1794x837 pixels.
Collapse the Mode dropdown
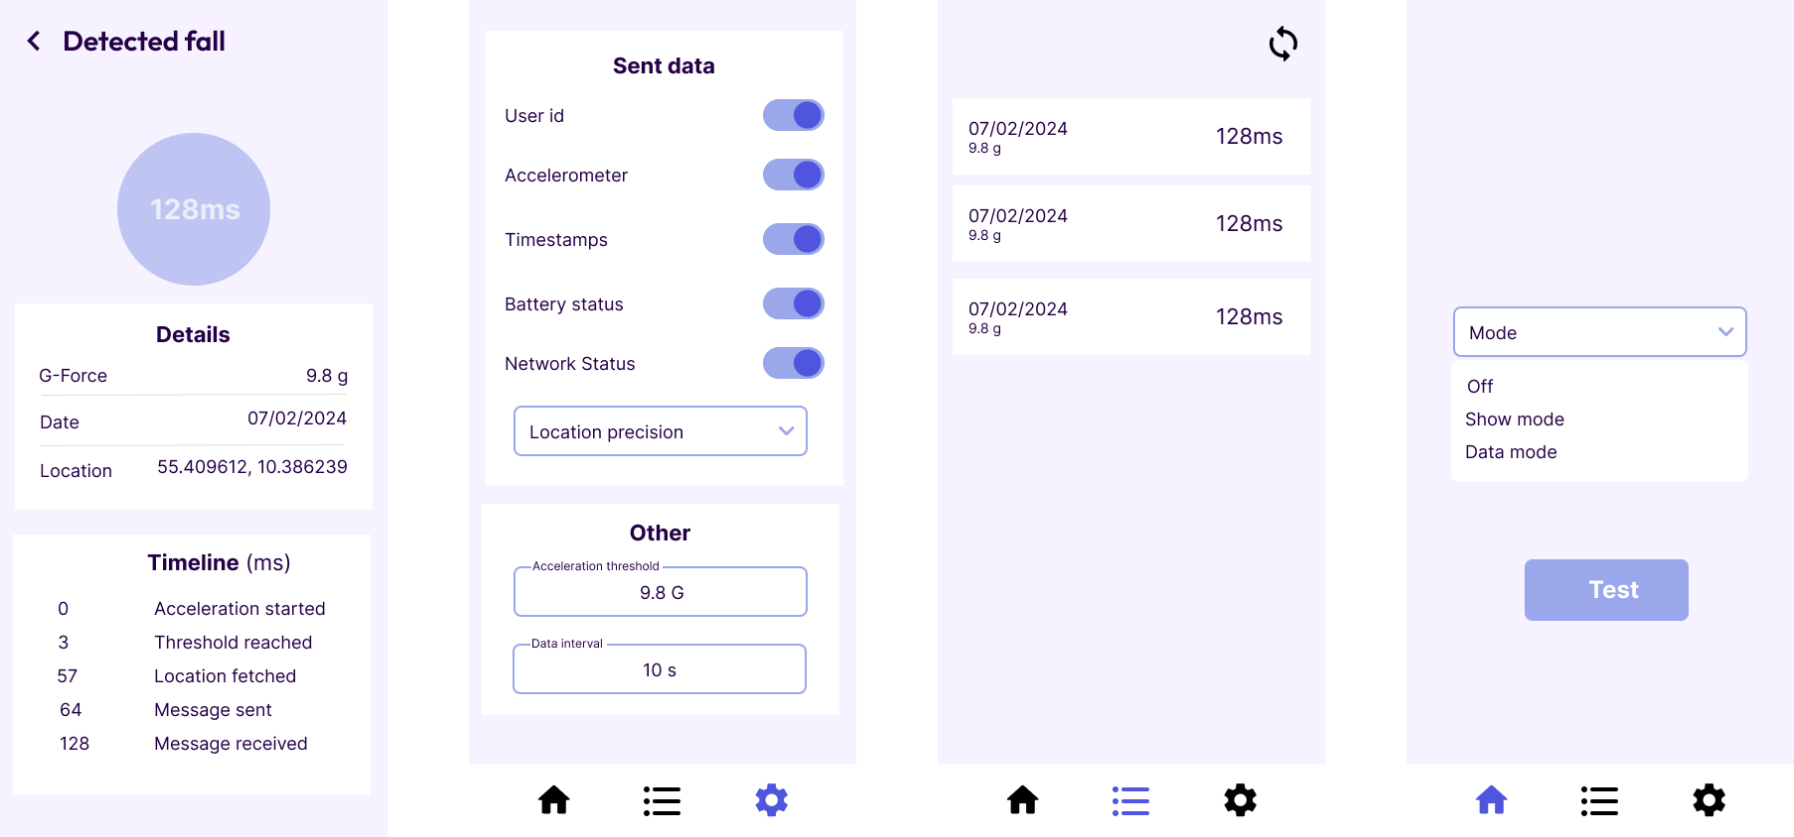[x=1599, y=332]
